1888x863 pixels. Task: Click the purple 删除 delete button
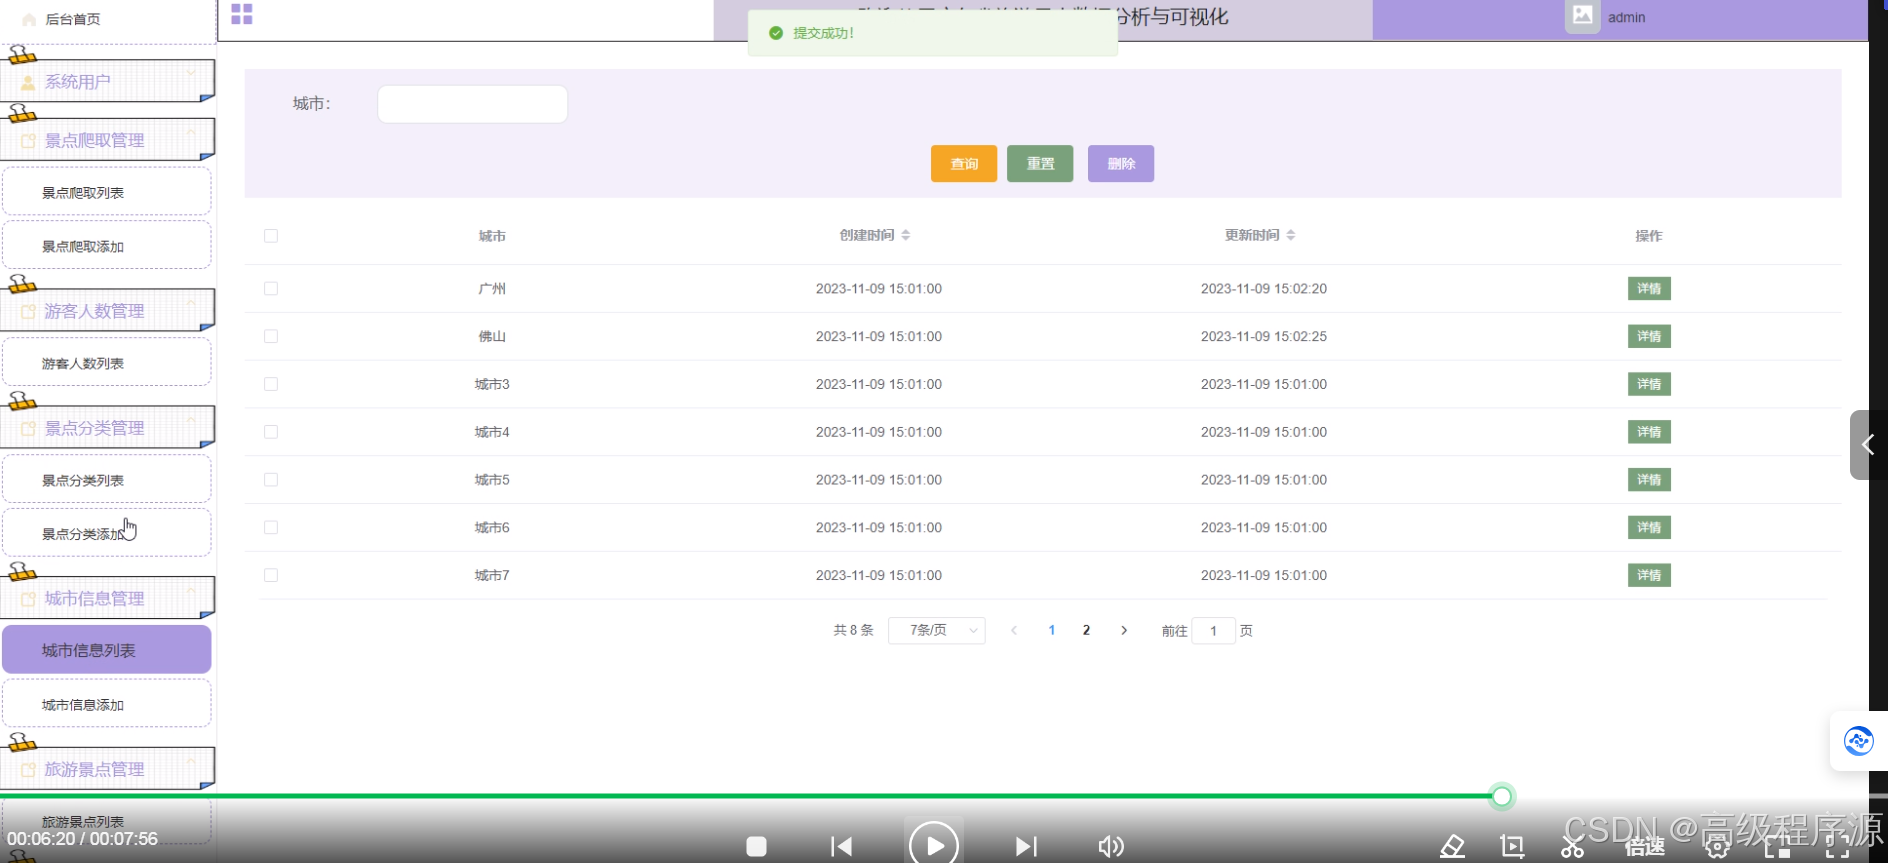1121,164
